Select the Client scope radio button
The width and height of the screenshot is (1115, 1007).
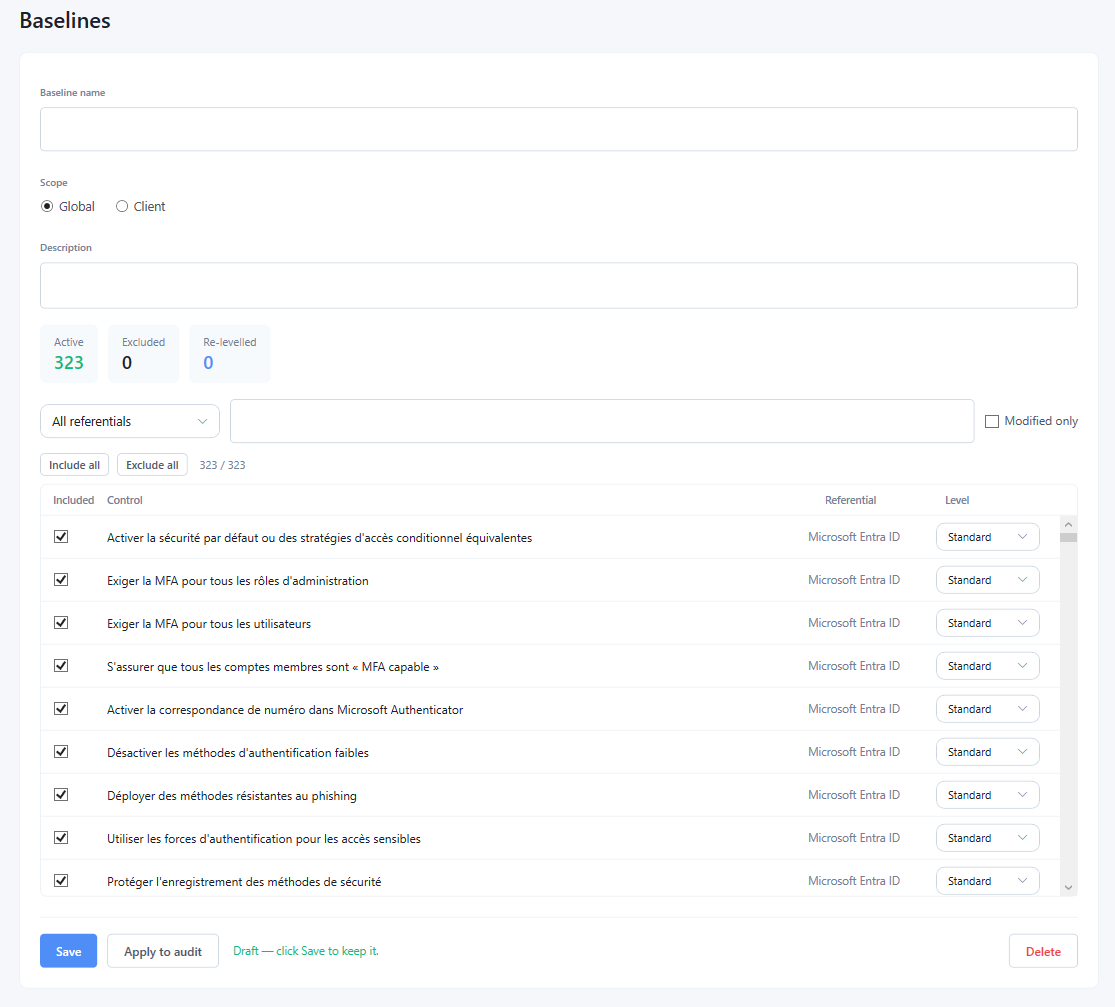(122, 206)
